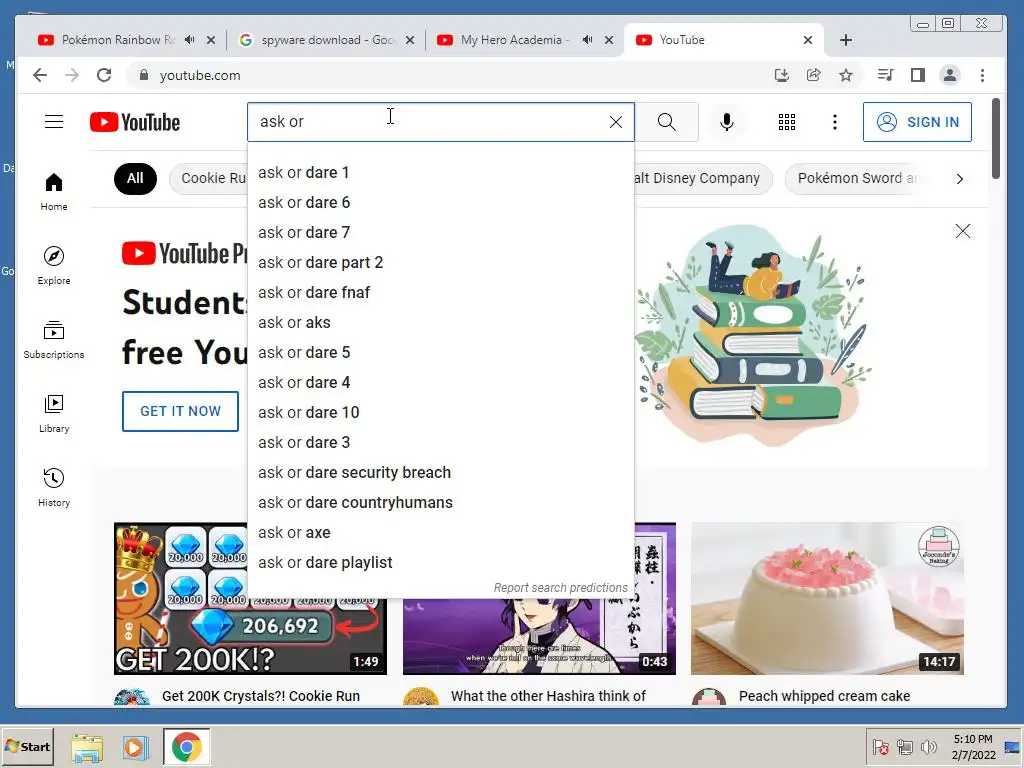
Task: Show more filter chips with right arrow
Action: pyautogui.click(x=959, y=179)
